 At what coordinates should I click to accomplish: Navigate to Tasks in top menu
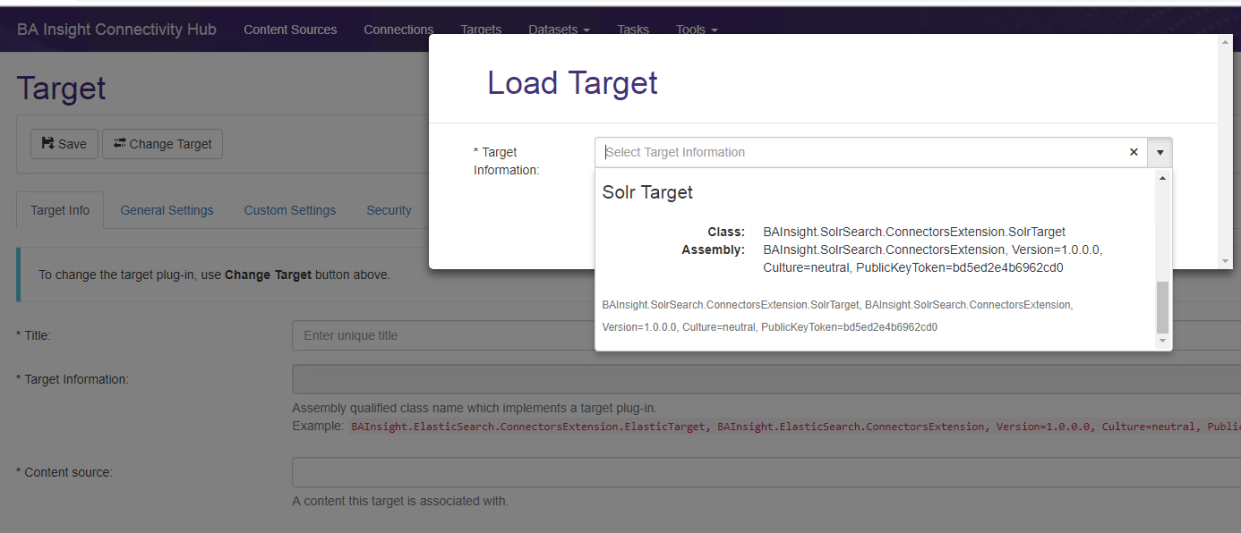pos(633,30)
